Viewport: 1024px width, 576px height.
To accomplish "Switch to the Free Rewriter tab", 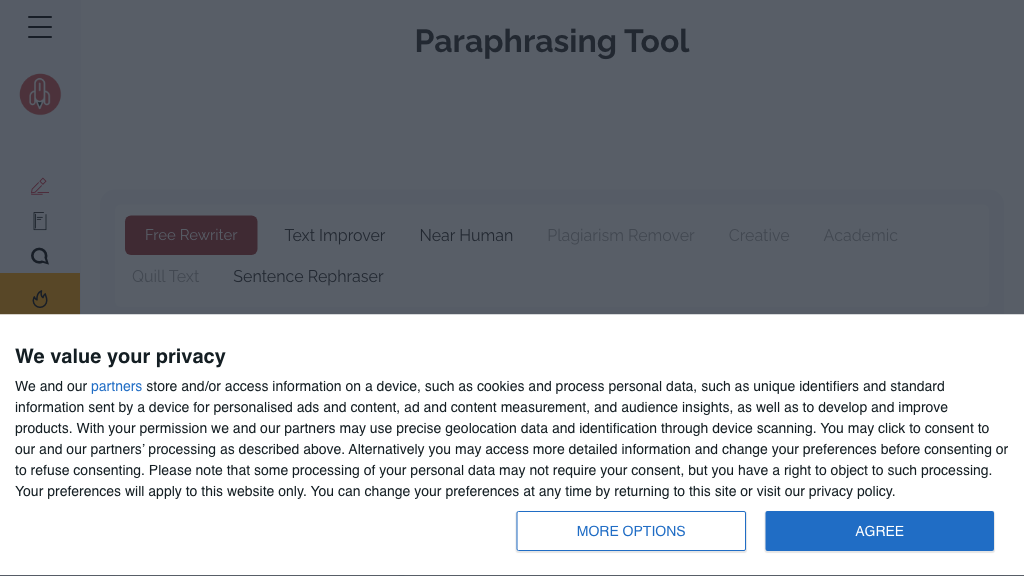I will click(191, 235).
